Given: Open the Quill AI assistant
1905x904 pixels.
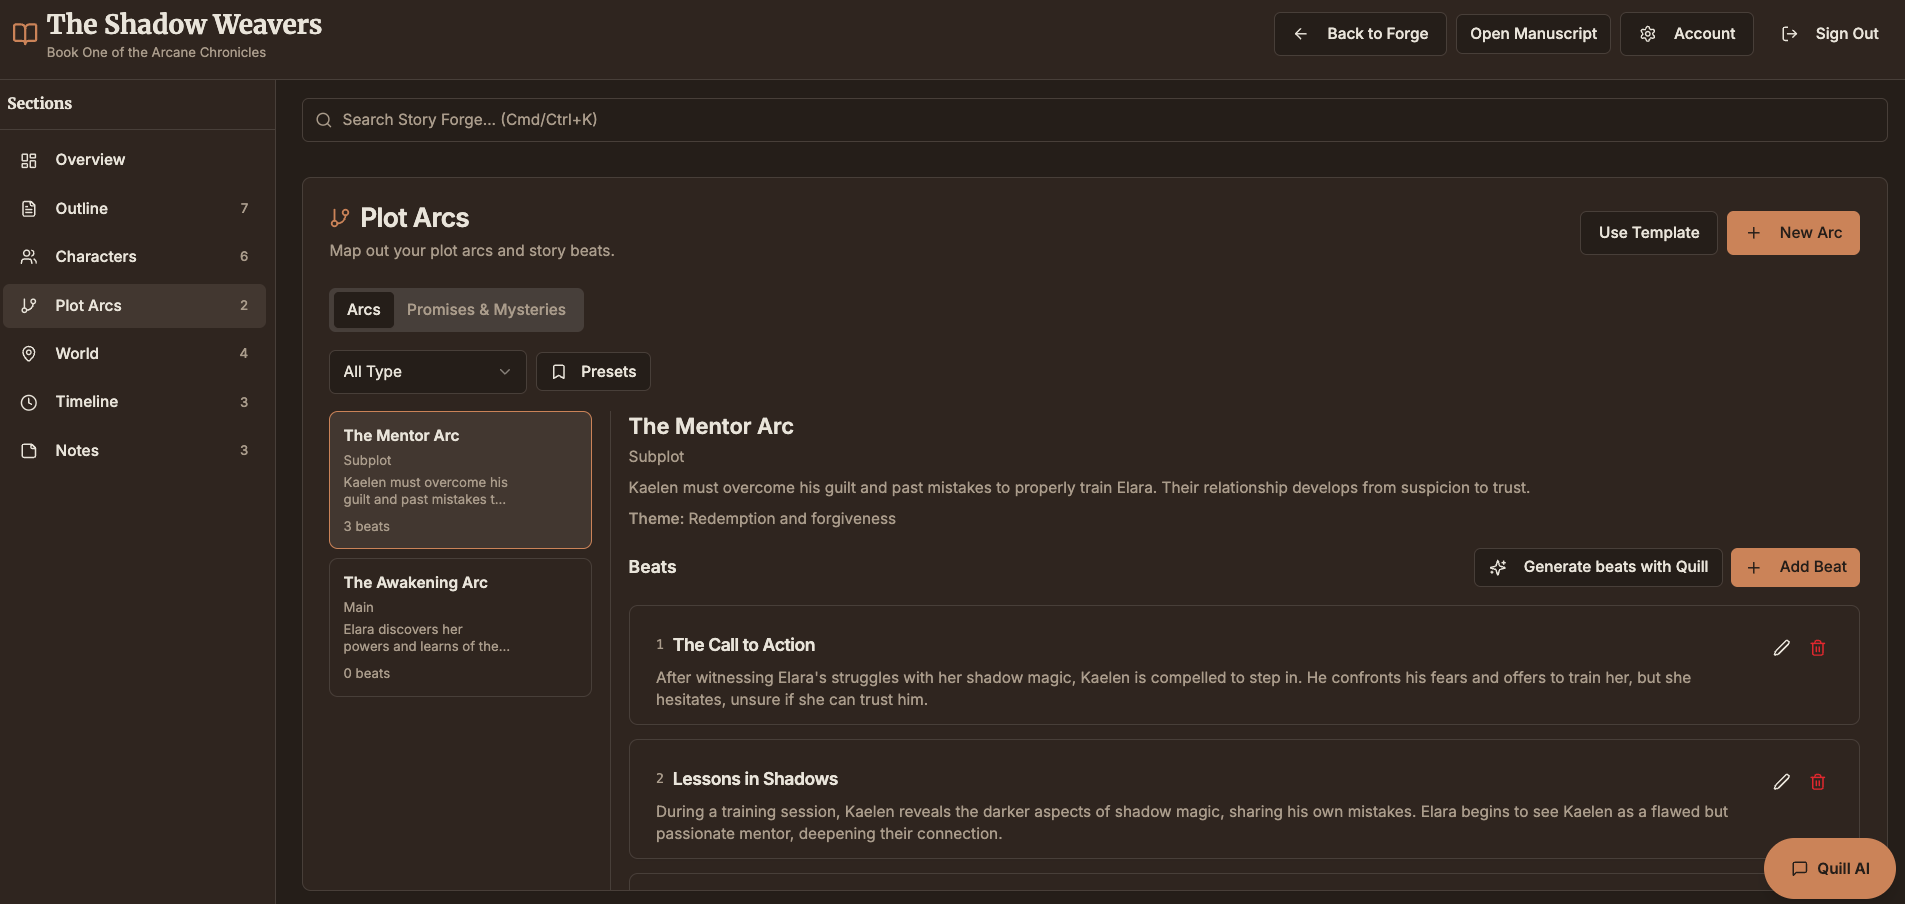Looking at the screenshot, I should click(1829, 868).
